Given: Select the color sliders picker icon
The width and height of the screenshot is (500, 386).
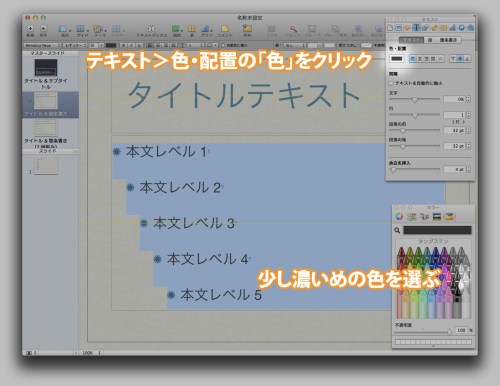Looking at the screenshot, I should (x=412, y=217).
